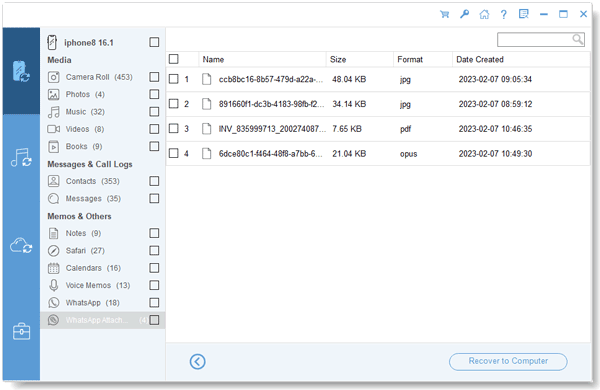This screenshot has width=600, height=390.
Task: Click the Notes page icon
Action: tap(54, 233)
